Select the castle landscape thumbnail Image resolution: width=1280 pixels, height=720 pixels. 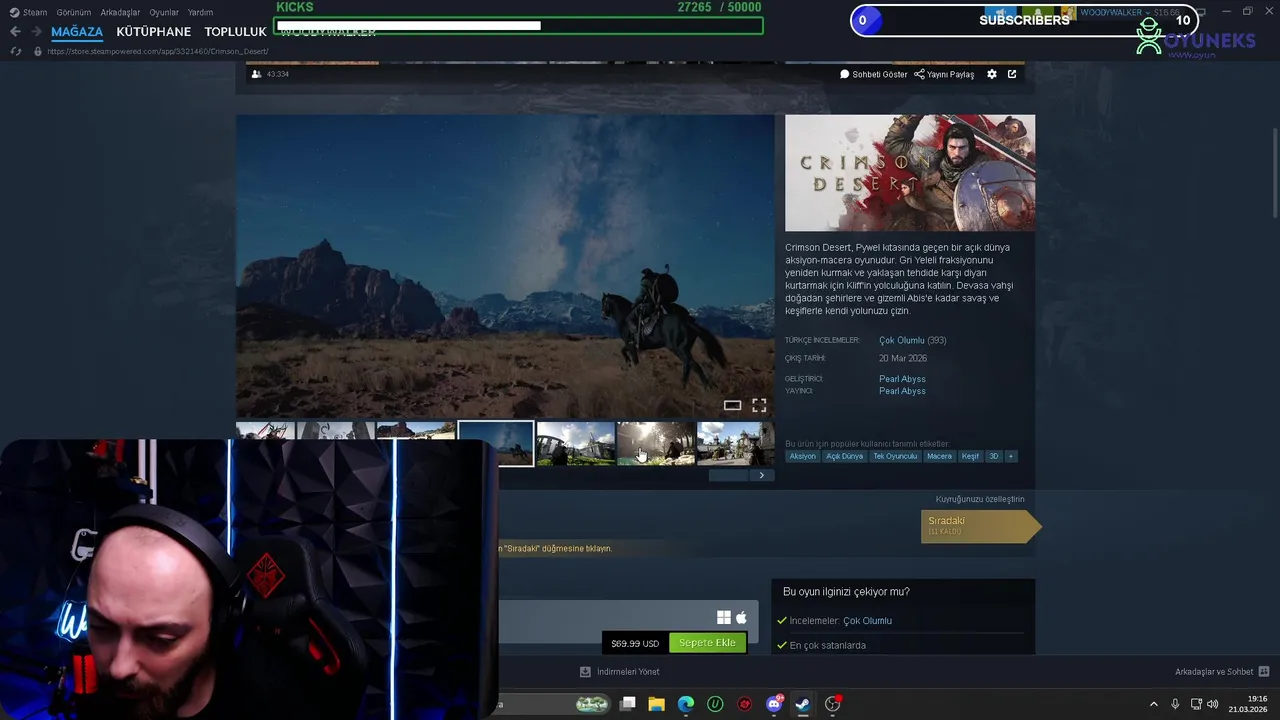[x=576, y=443]
